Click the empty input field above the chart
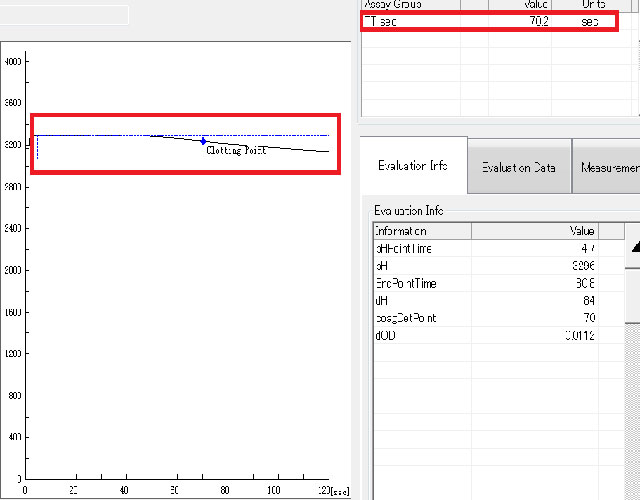Image resolution: width=640 pixels, height=500 pixels. tap(64, 15)
